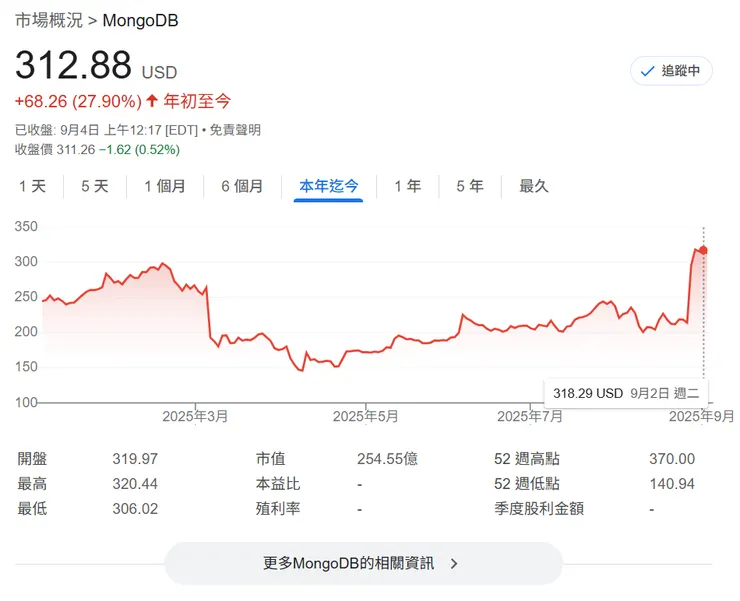Choose the 1 個月 range tab
The width and height of the screenshot is (740, 601).
(164, 186)
